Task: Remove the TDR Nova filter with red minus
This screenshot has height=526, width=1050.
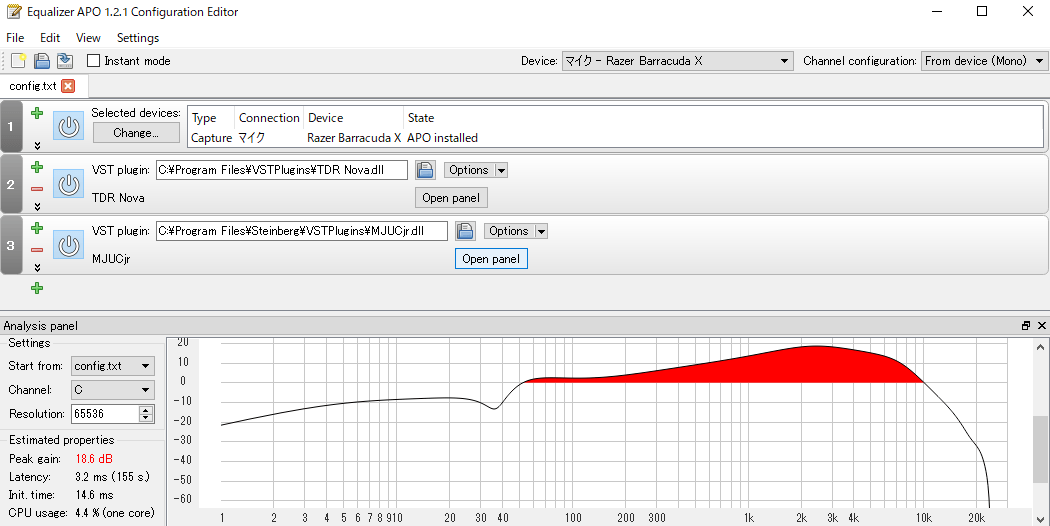Action: [x=38, y=189]
